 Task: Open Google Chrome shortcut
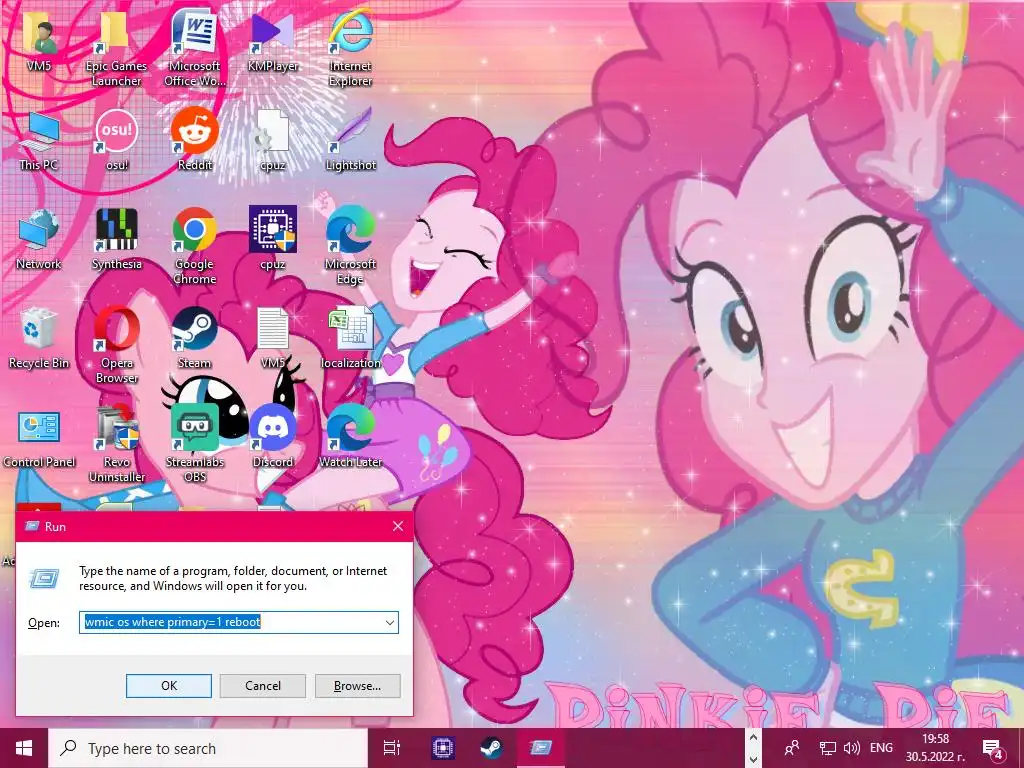(195, 247)
